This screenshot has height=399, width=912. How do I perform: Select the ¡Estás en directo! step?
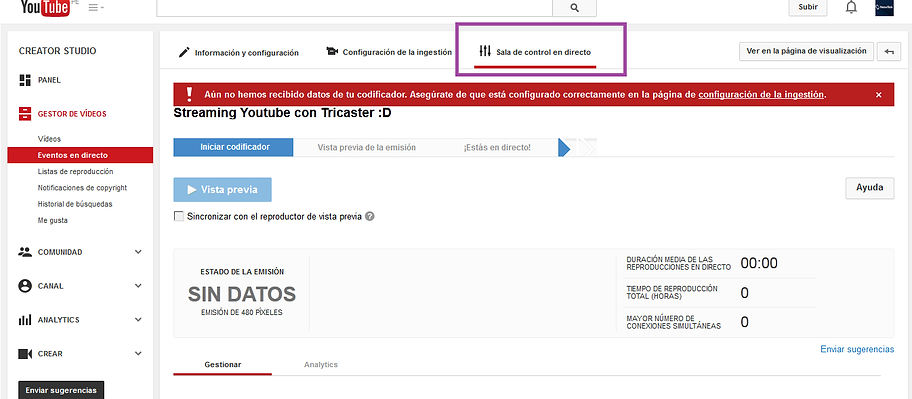(497, 148)
